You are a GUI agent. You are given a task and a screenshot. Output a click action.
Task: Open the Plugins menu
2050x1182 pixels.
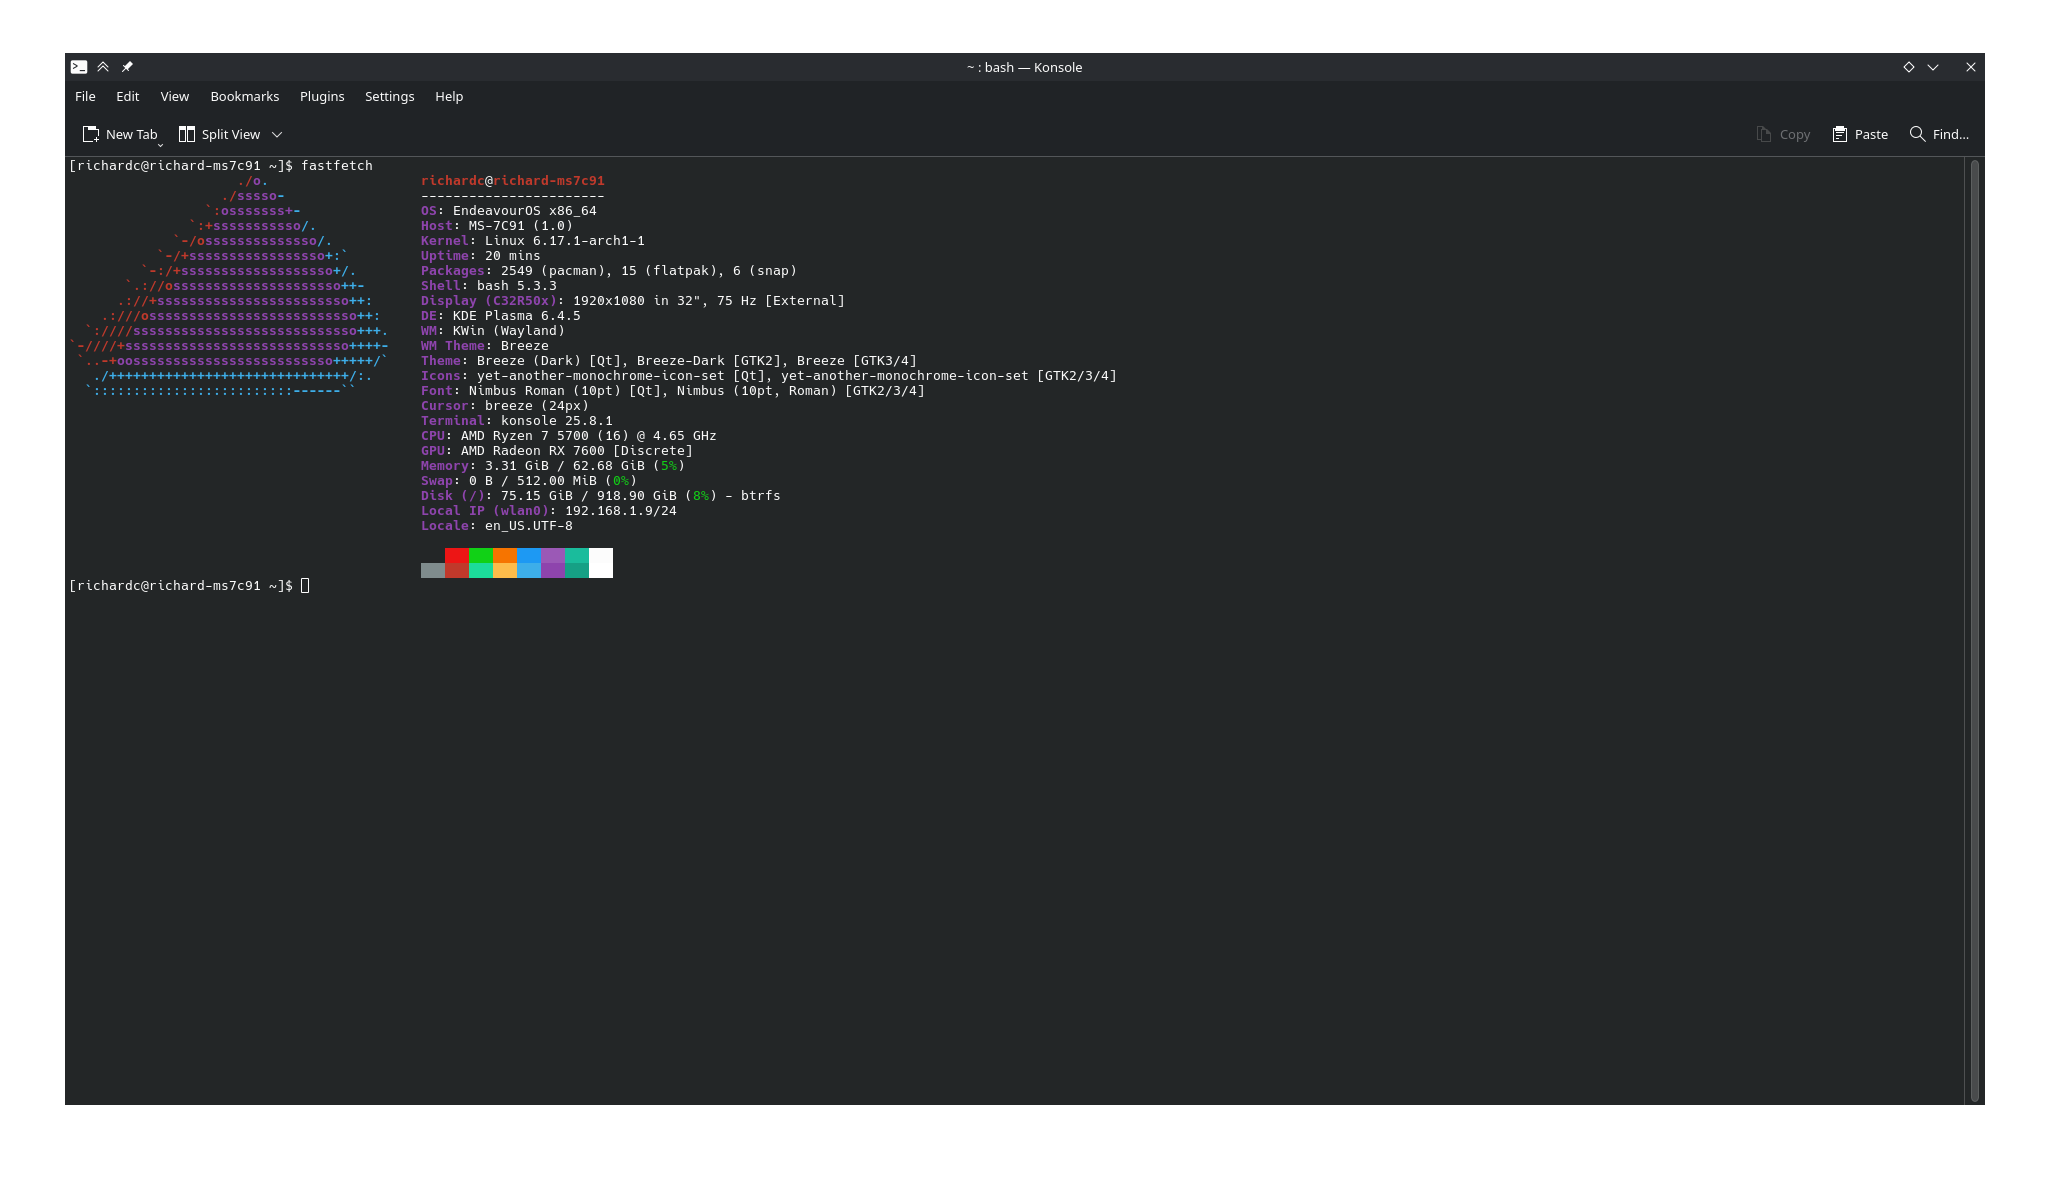(x=322, y=96)
